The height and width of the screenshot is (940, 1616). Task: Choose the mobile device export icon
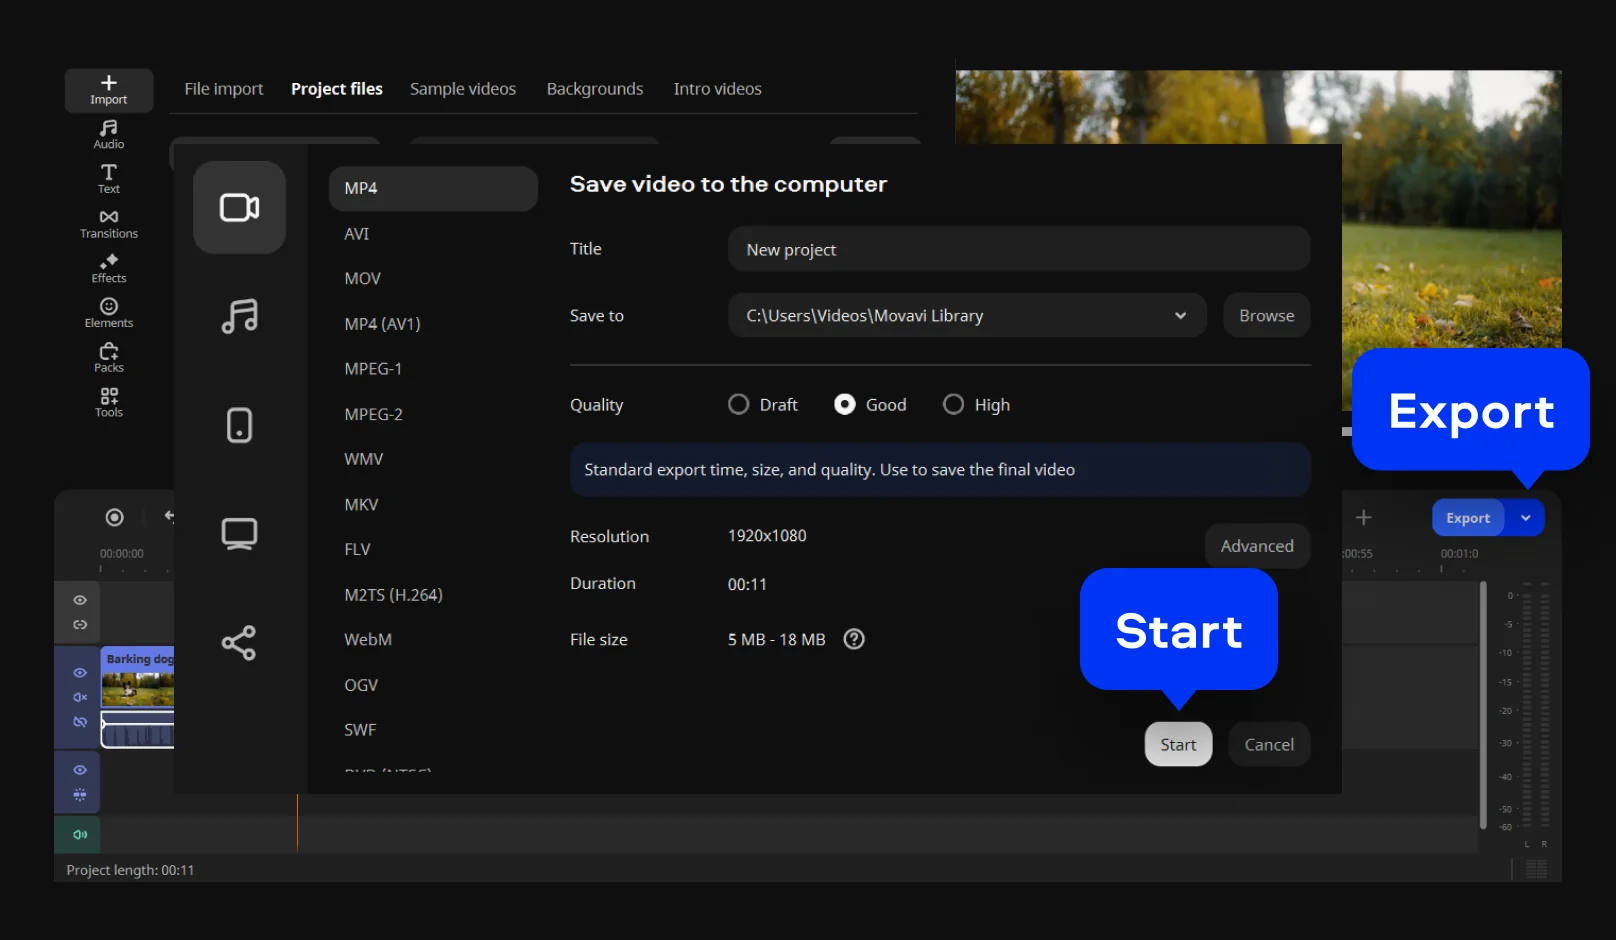tap(239, 425)
